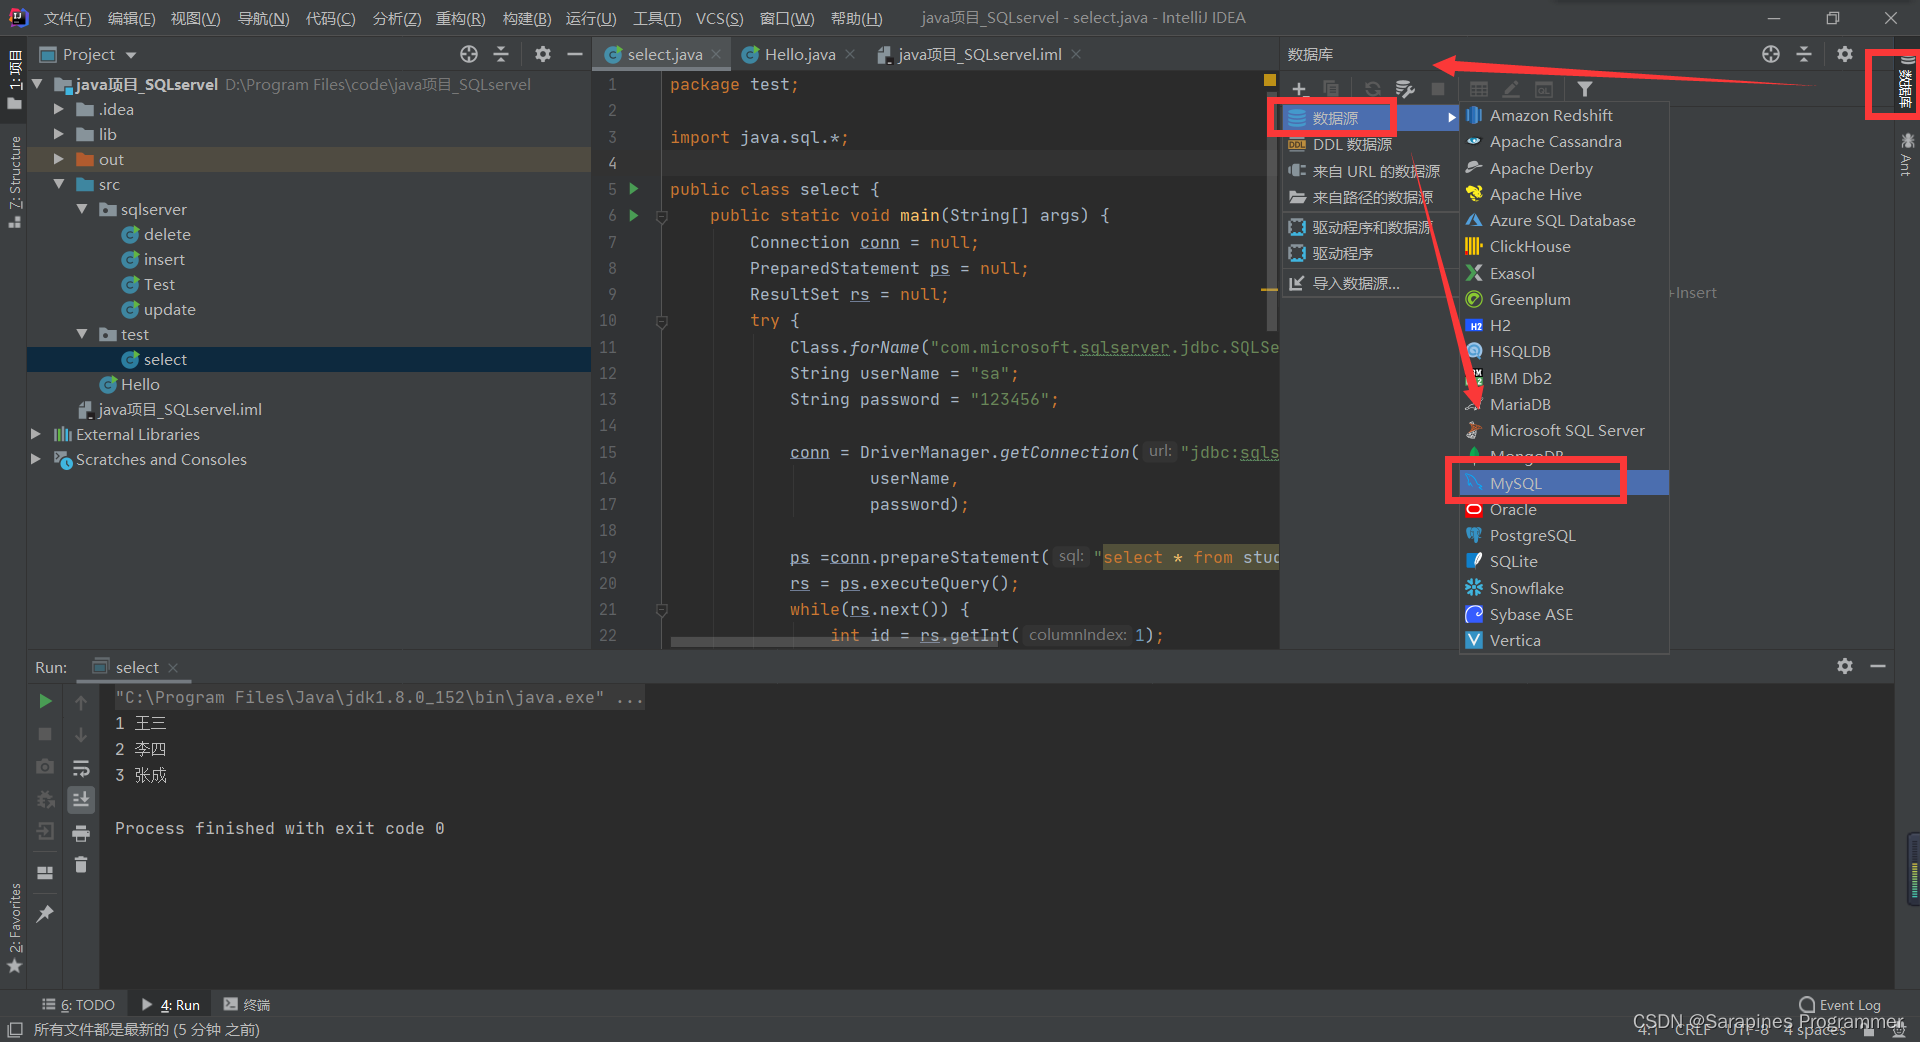Click the locate crosshair icon in Project panel
Screen dimensions: 1920x1042
click(469, 54)
